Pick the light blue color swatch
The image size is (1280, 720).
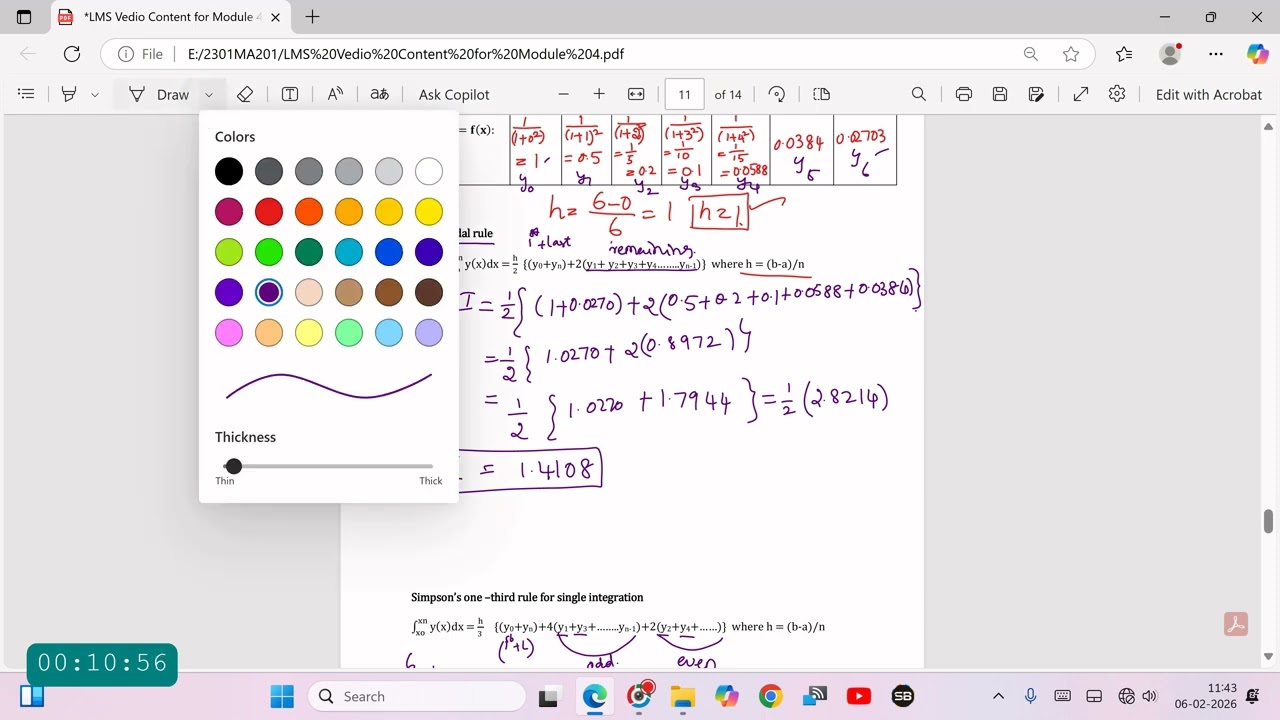(x=389, y=332)
